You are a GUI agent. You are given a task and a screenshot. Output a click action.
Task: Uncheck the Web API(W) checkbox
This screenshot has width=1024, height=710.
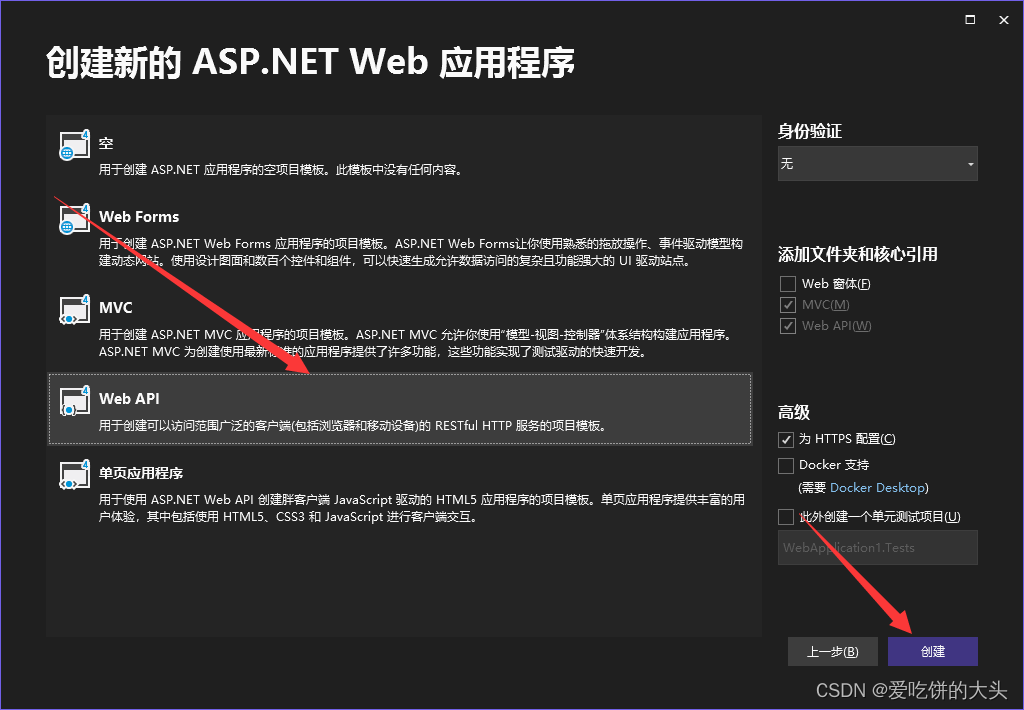point(787,325)
